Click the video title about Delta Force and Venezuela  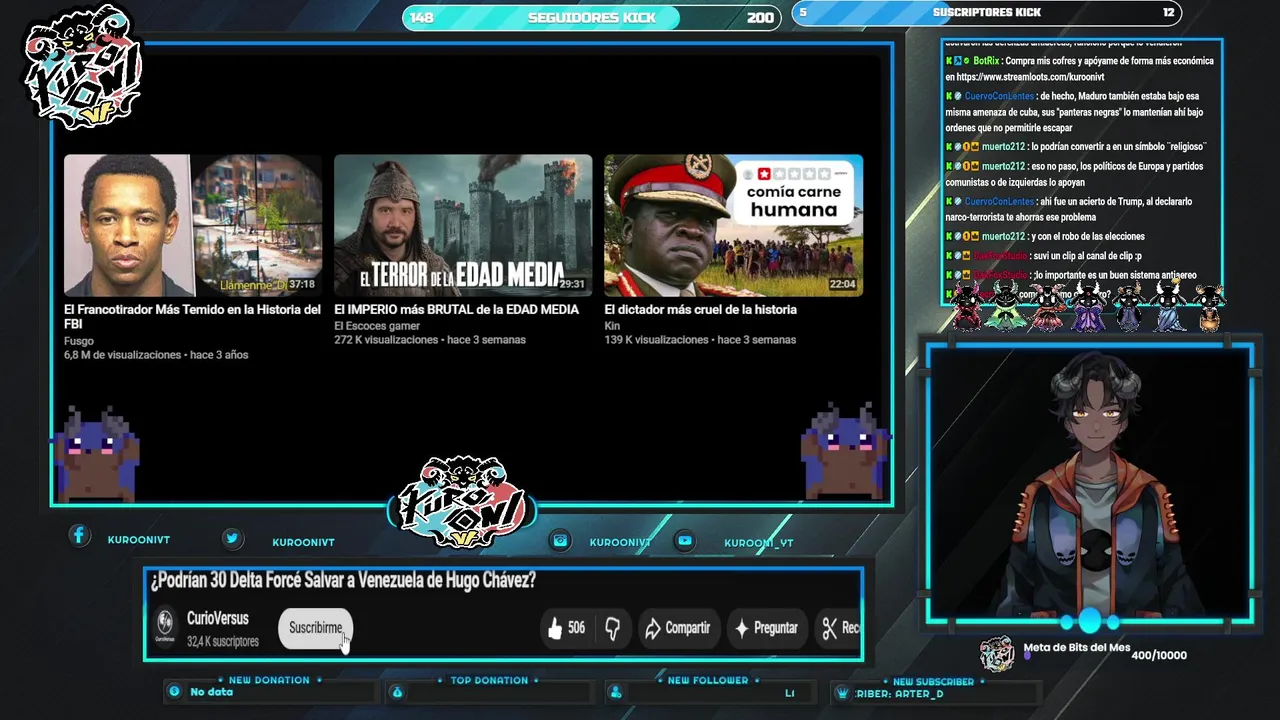343,580
